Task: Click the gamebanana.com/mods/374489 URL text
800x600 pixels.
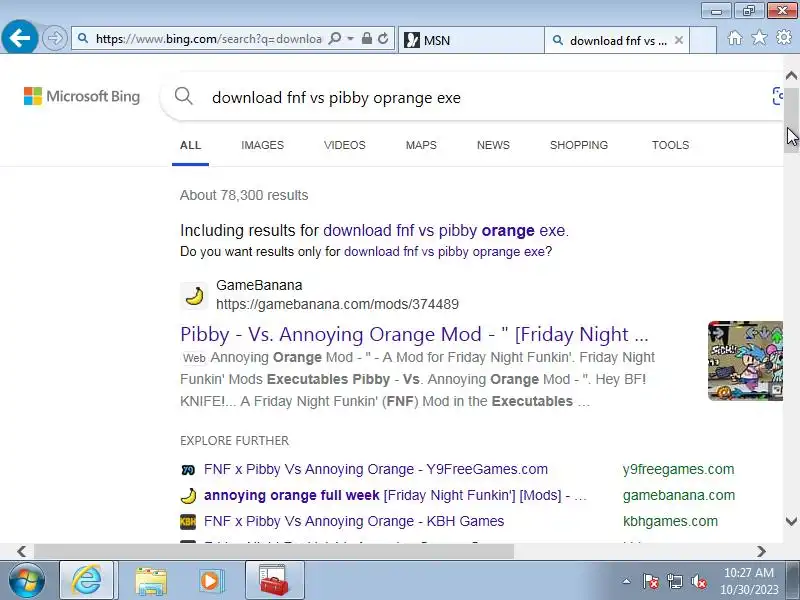Action: click(337, 304)
